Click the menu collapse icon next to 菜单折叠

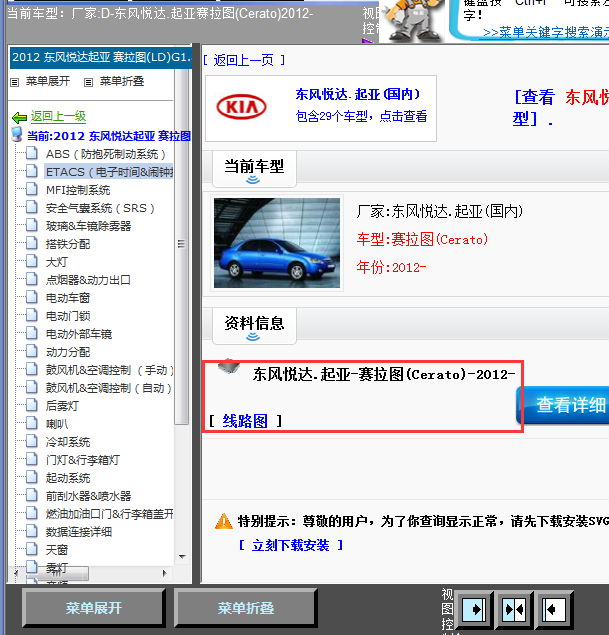click(x=88, y=82)
